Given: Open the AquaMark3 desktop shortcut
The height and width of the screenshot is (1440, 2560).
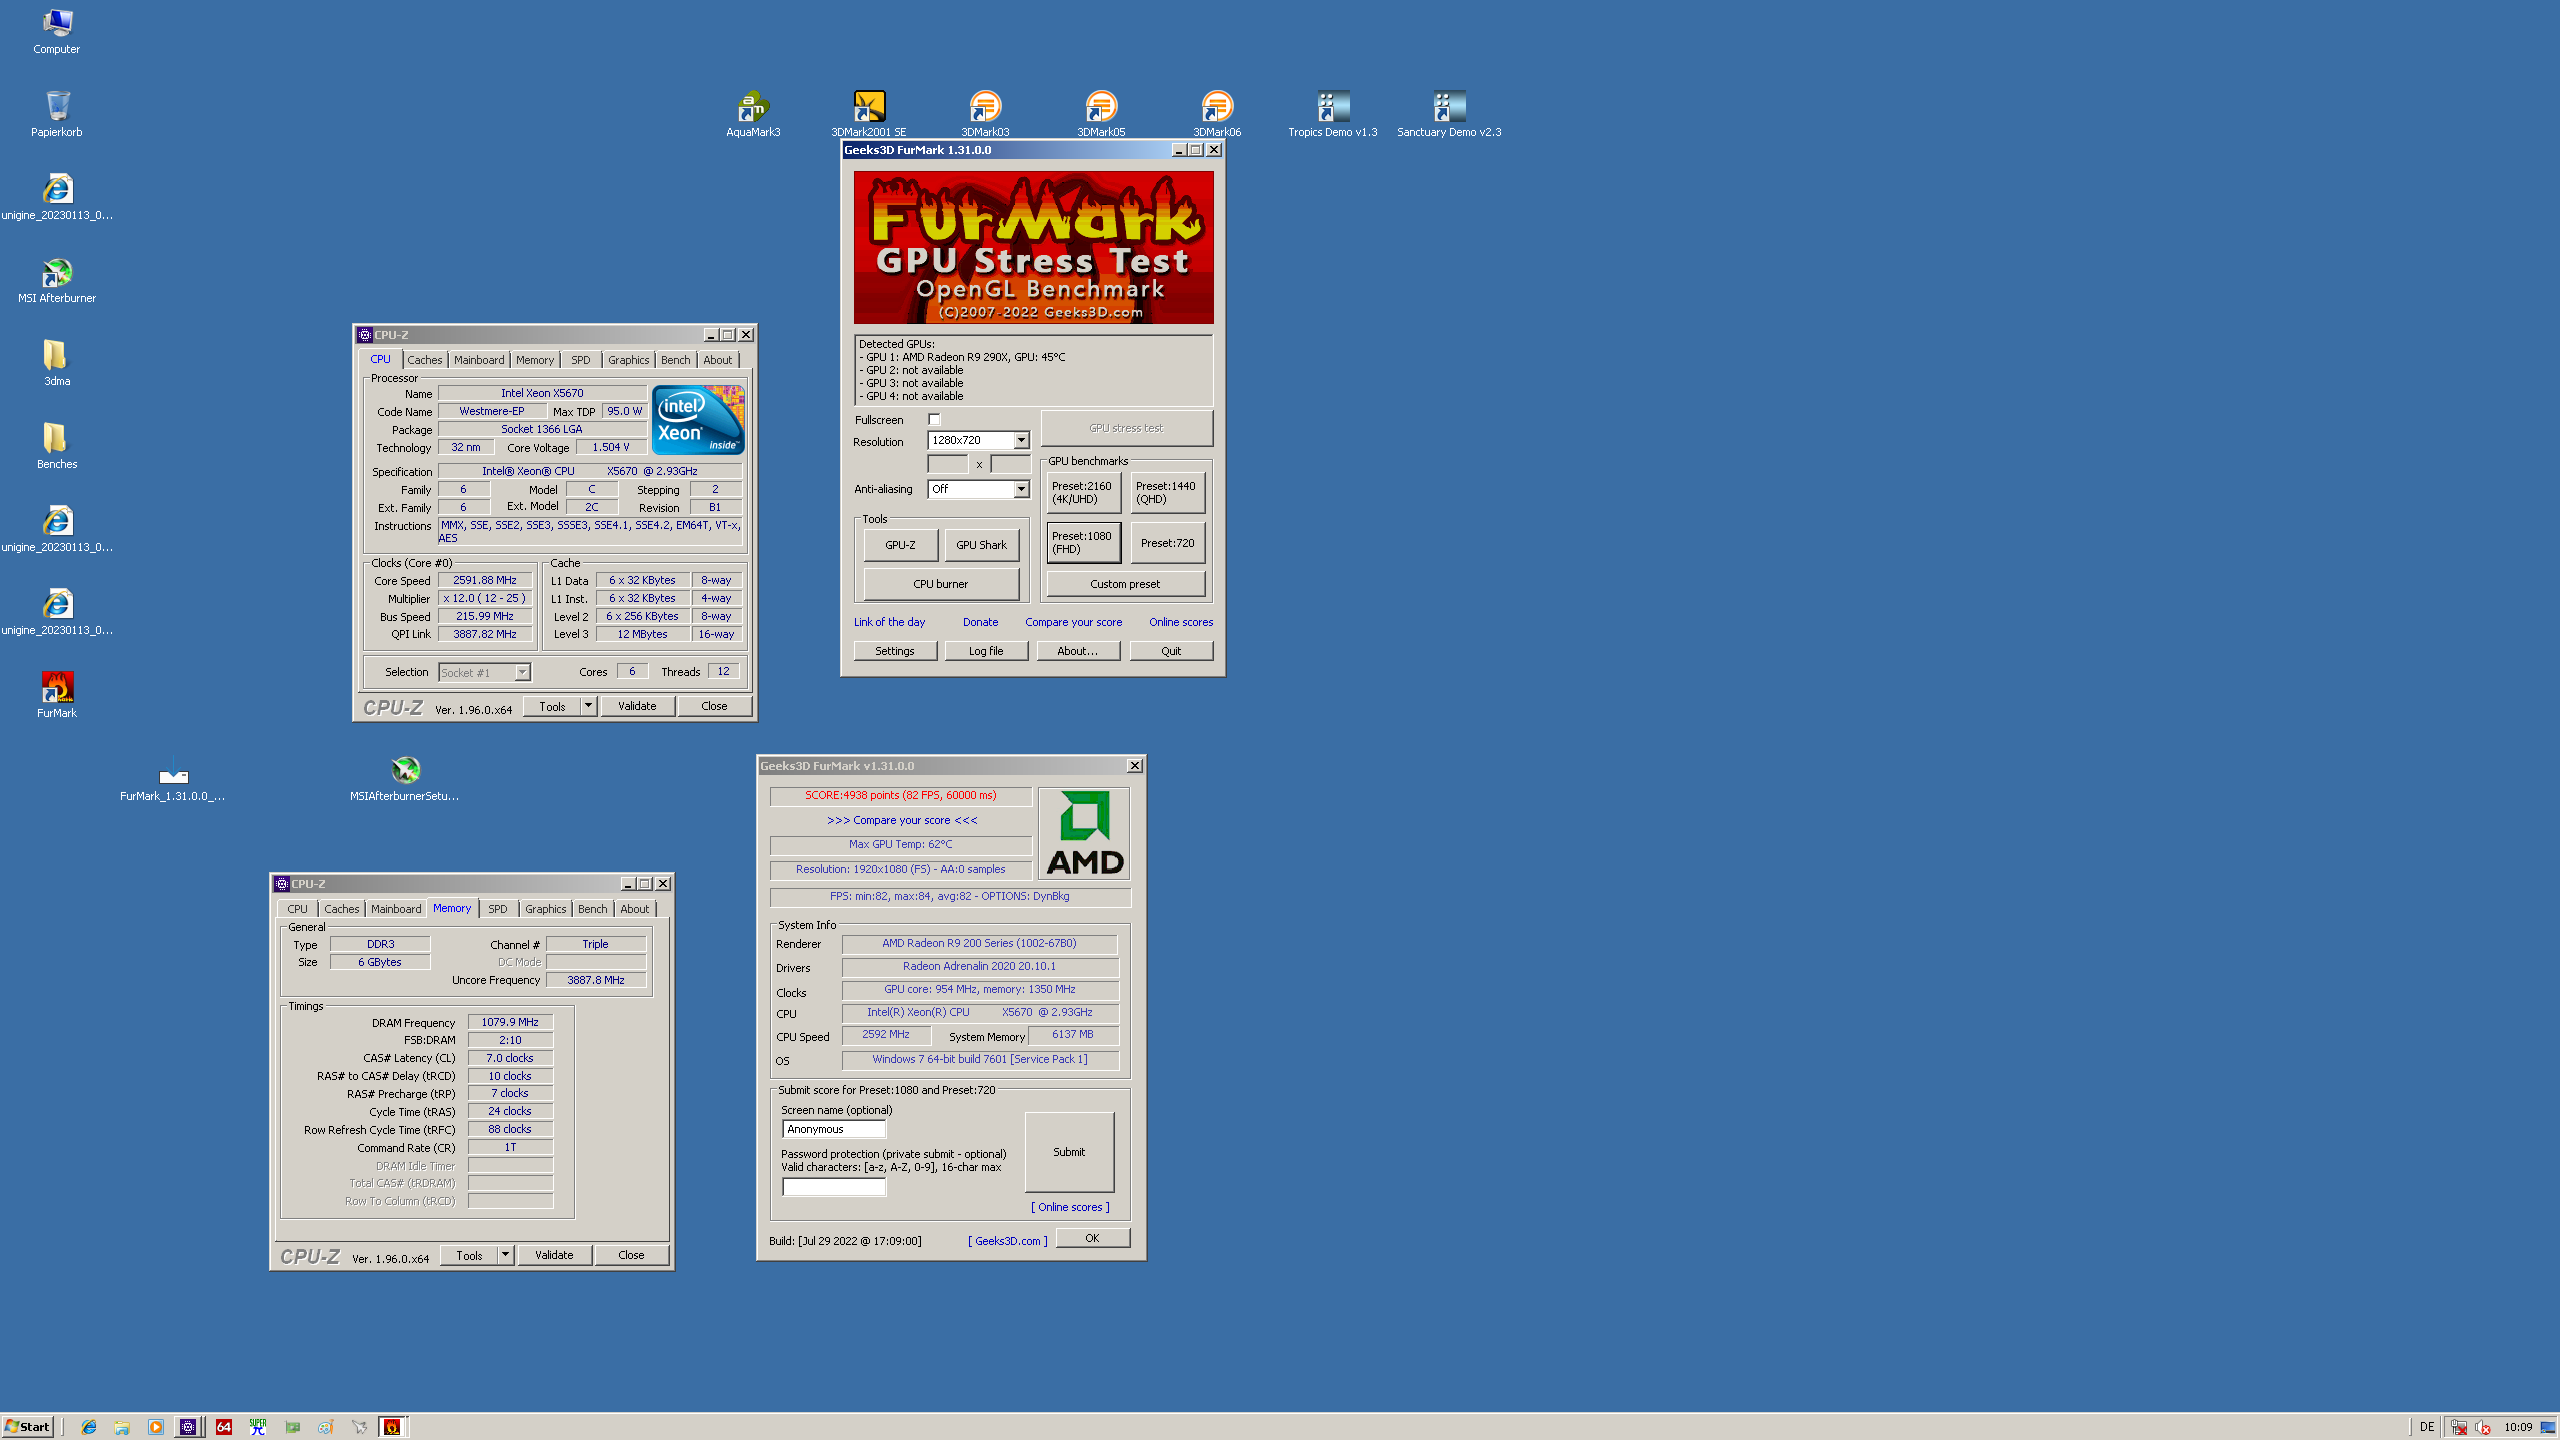Looking at the screenshot, I should point(753,107).
